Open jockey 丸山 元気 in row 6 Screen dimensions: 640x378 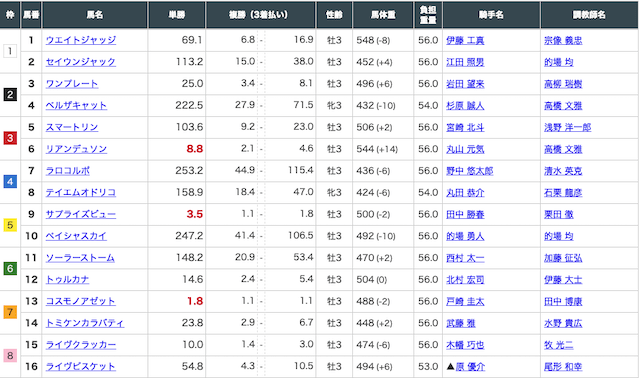465,149
